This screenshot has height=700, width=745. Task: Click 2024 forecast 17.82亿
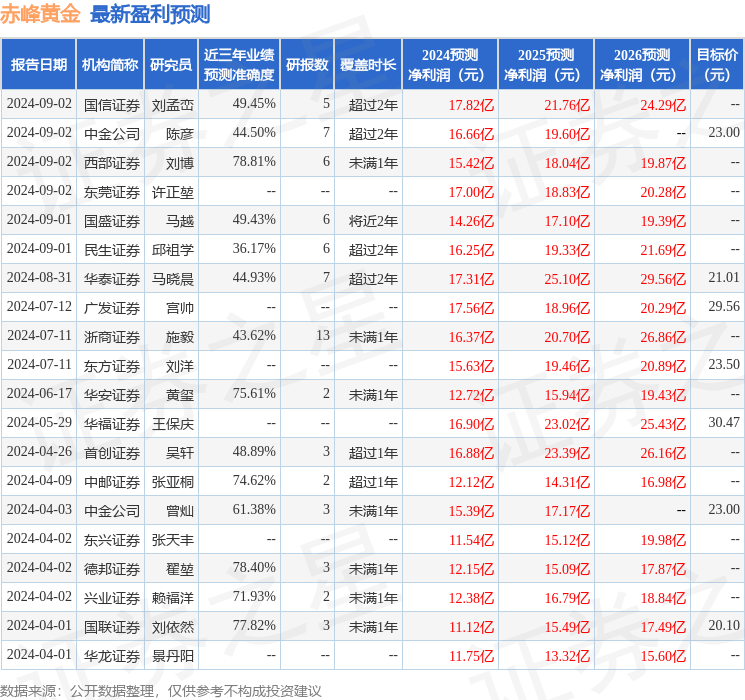click(x=471, y=105)
